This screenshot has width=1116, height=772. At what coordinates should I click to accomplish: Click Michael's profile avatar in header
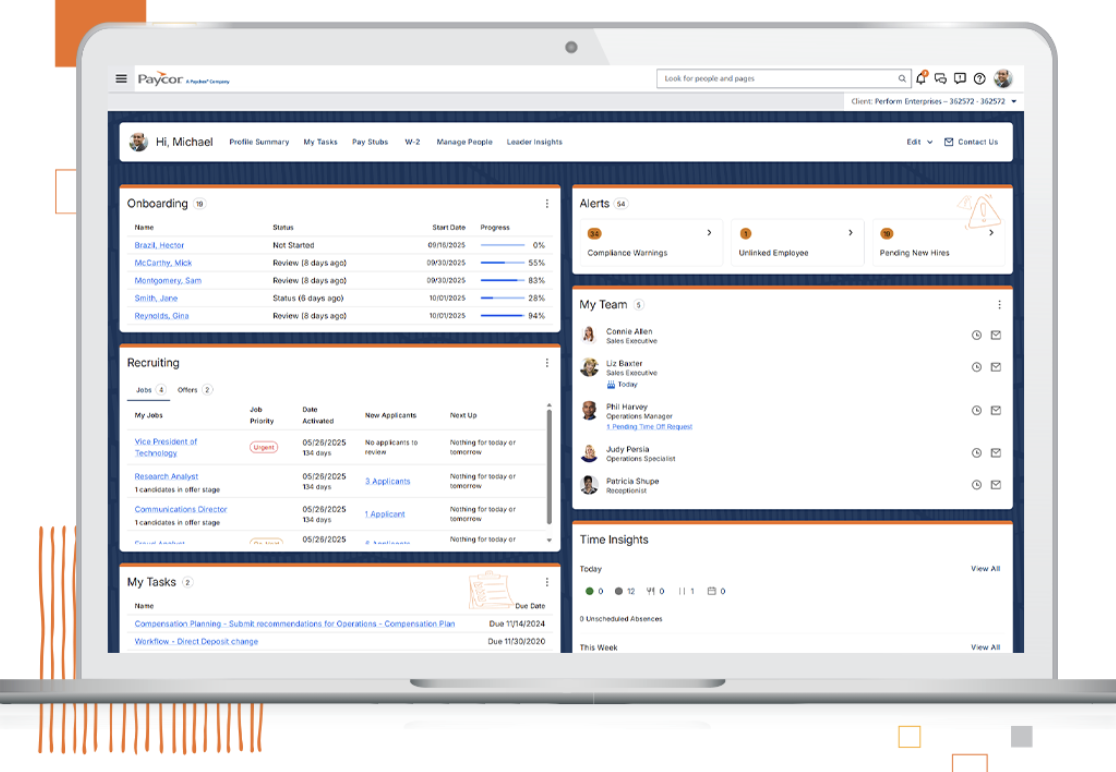click(x=1004, y=77)
